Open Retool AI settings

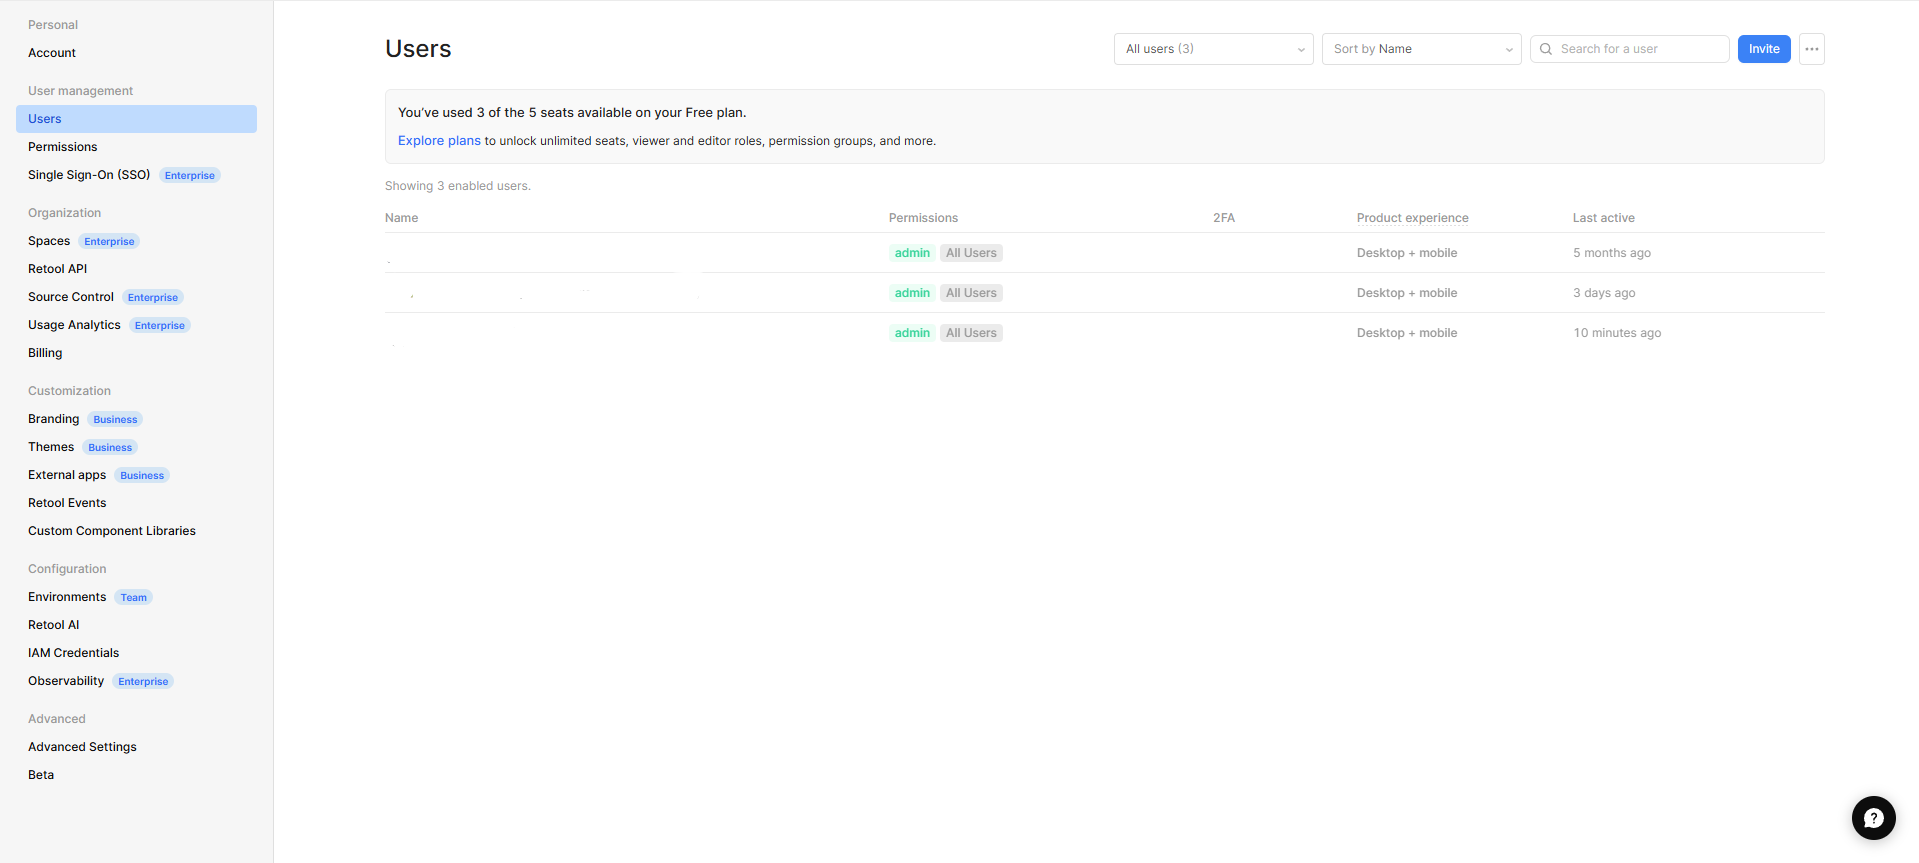tap(54, 625)
